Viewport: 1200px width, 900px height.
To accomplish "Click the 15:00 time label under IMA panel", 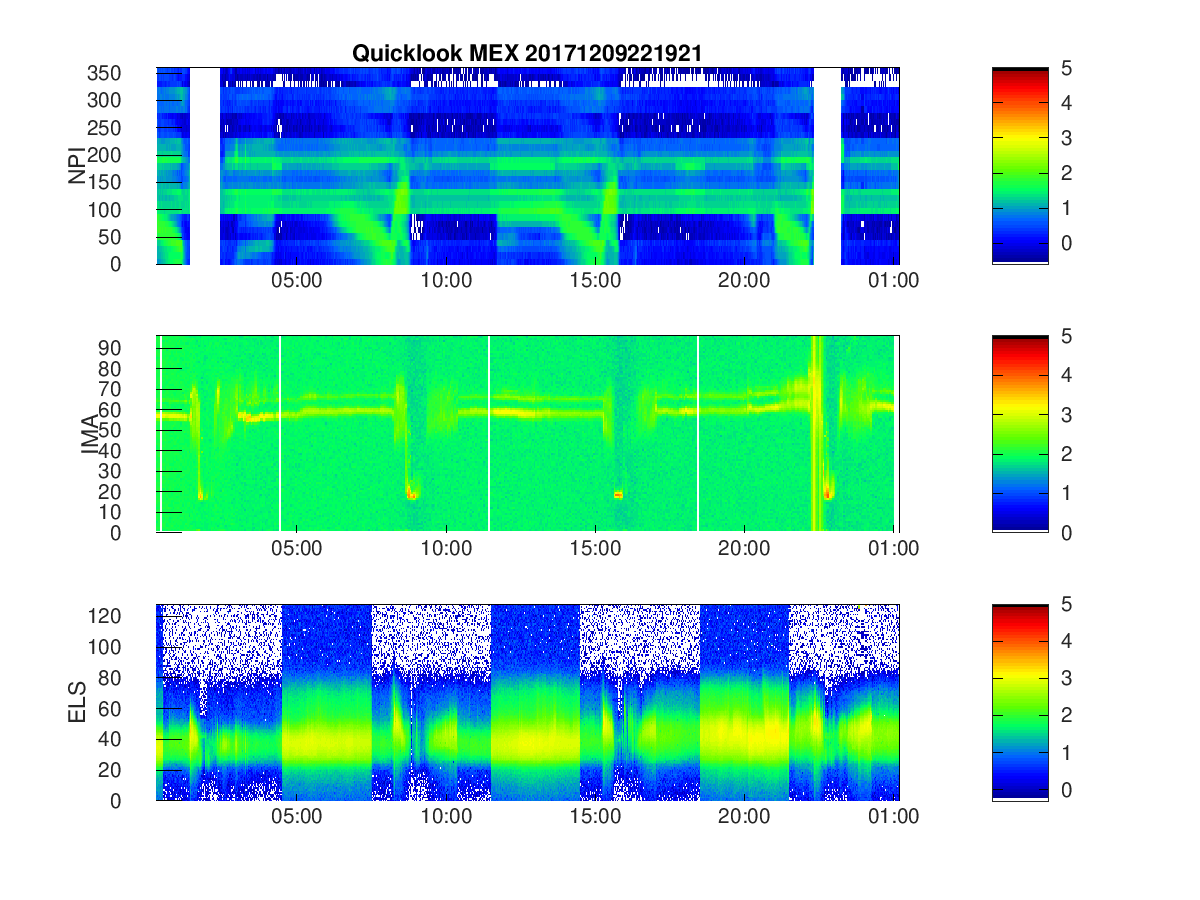I will pos(595,549).
